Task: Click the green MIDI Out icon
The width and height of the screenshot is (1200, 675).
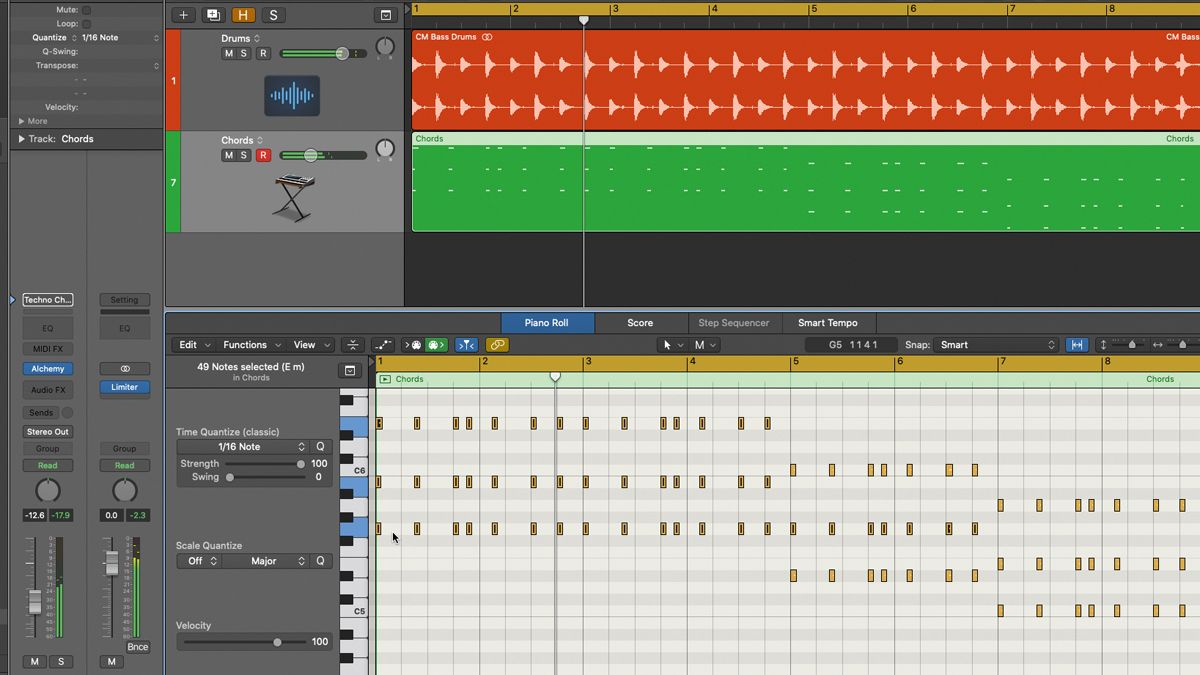Action: (x=436, y=344)
